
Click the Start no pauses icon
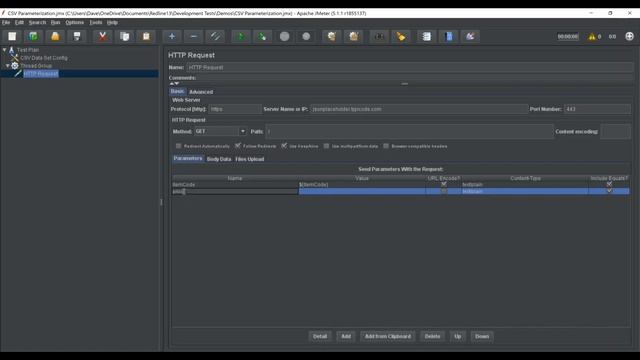pyautogui.click(x=262, y=36)
